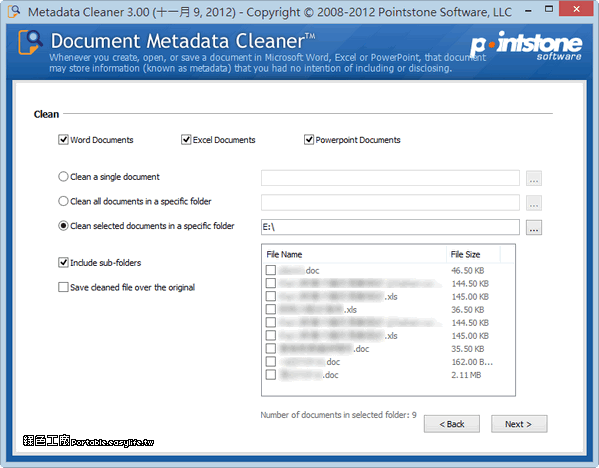Sort list by File Size column
The image size is (599, 468).
click(473, 254)
